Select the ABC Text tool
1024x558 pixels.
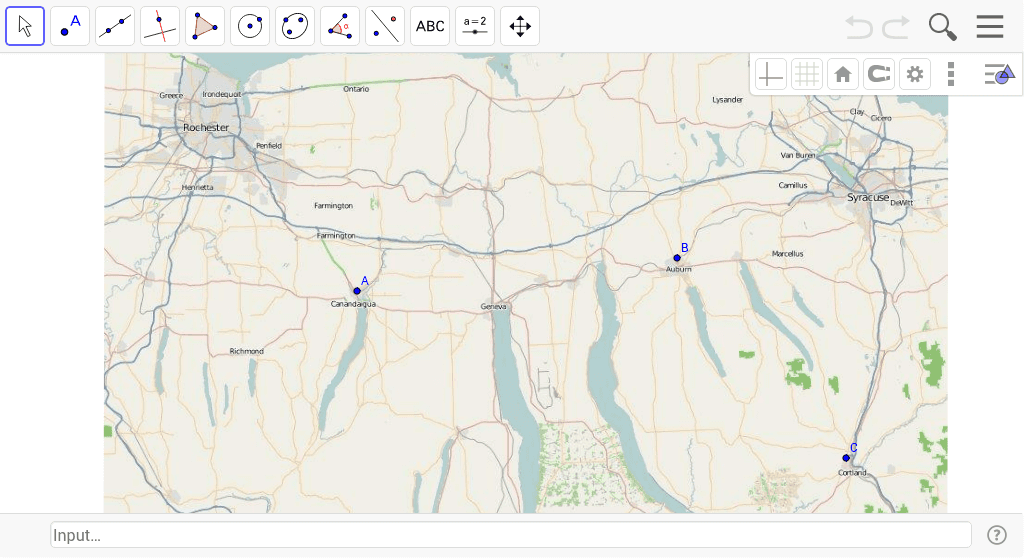(x=430, y=26)
